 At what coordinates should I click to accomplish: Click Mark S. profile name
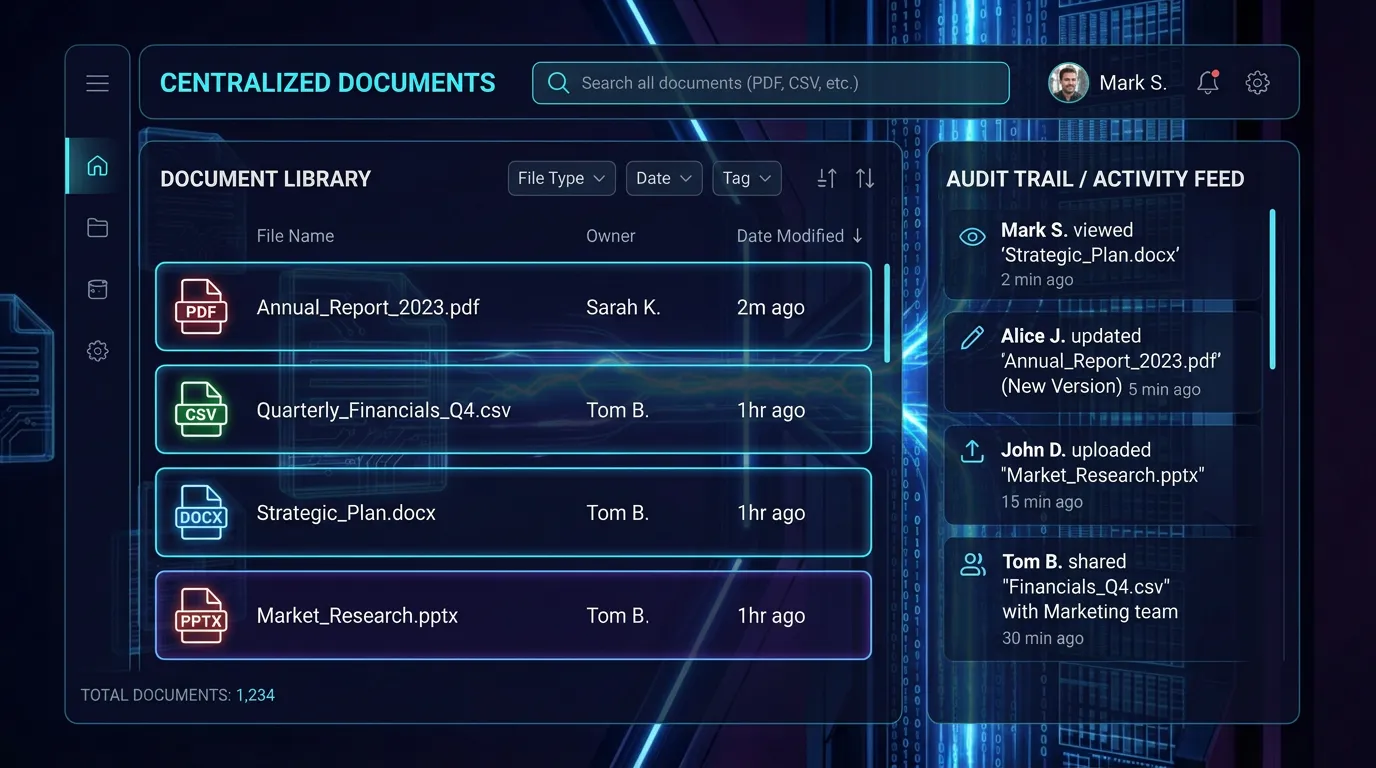point(1133,82)
